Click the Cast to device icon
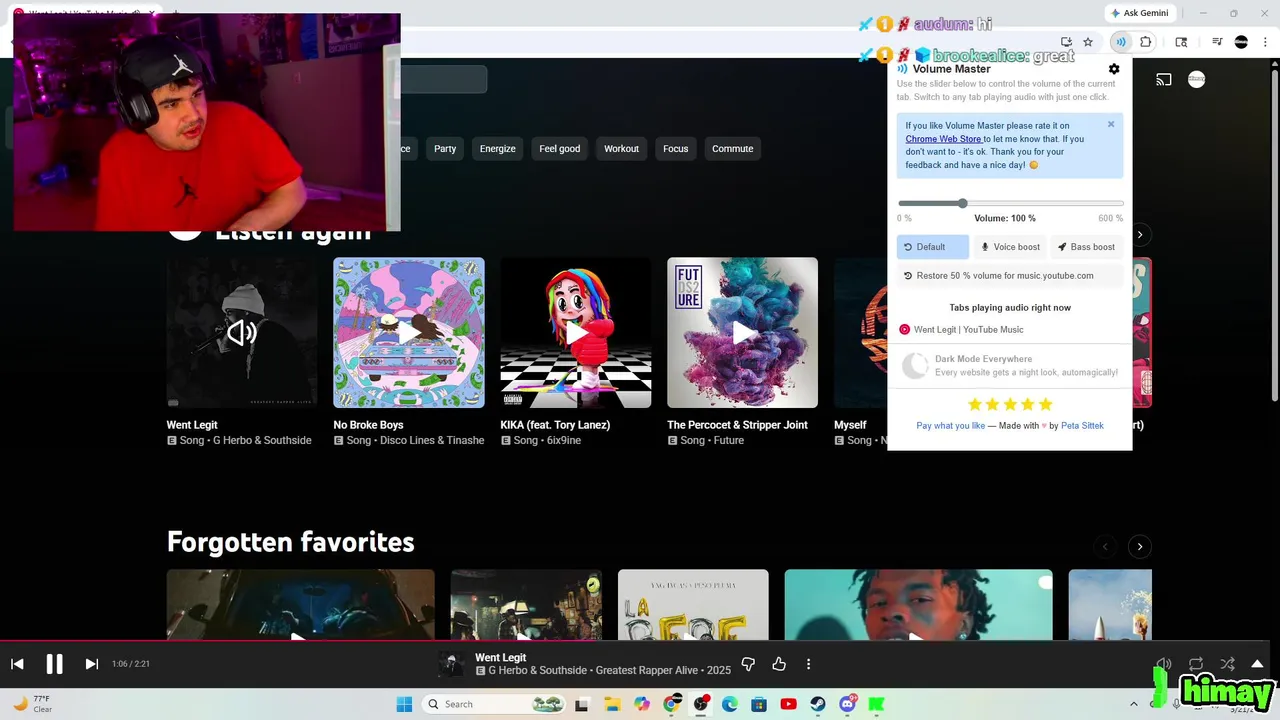This screenshot has width=1280, height=720. pos(1164,79)
